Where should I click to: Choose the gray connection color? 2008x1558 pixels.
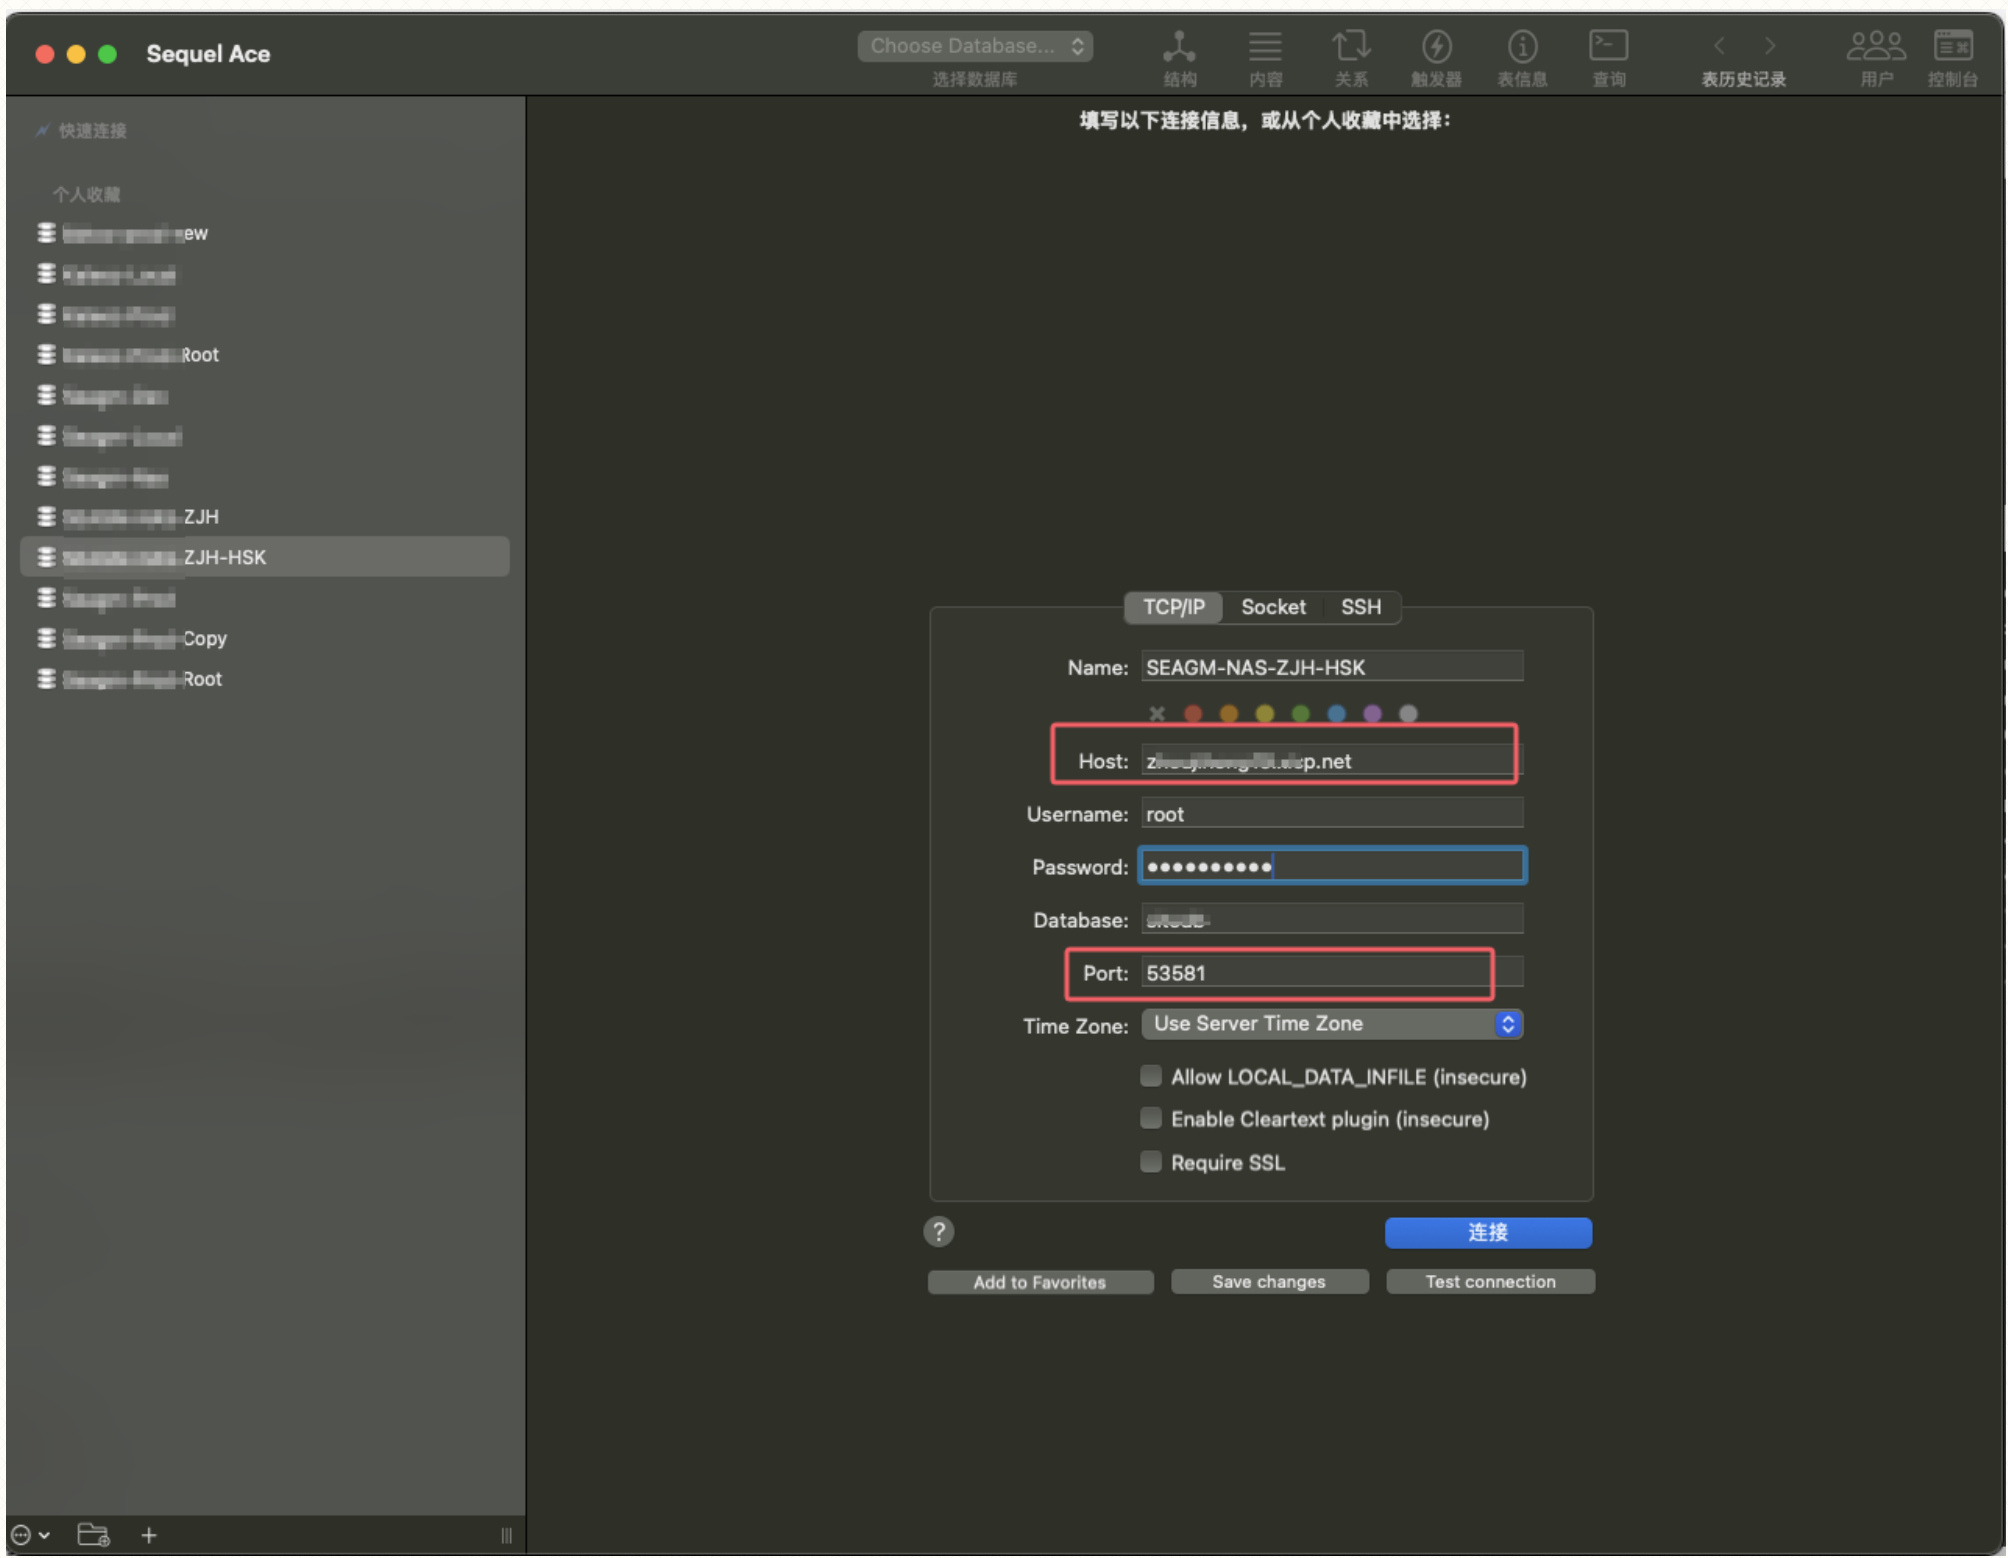click(x=1408, y=713)
